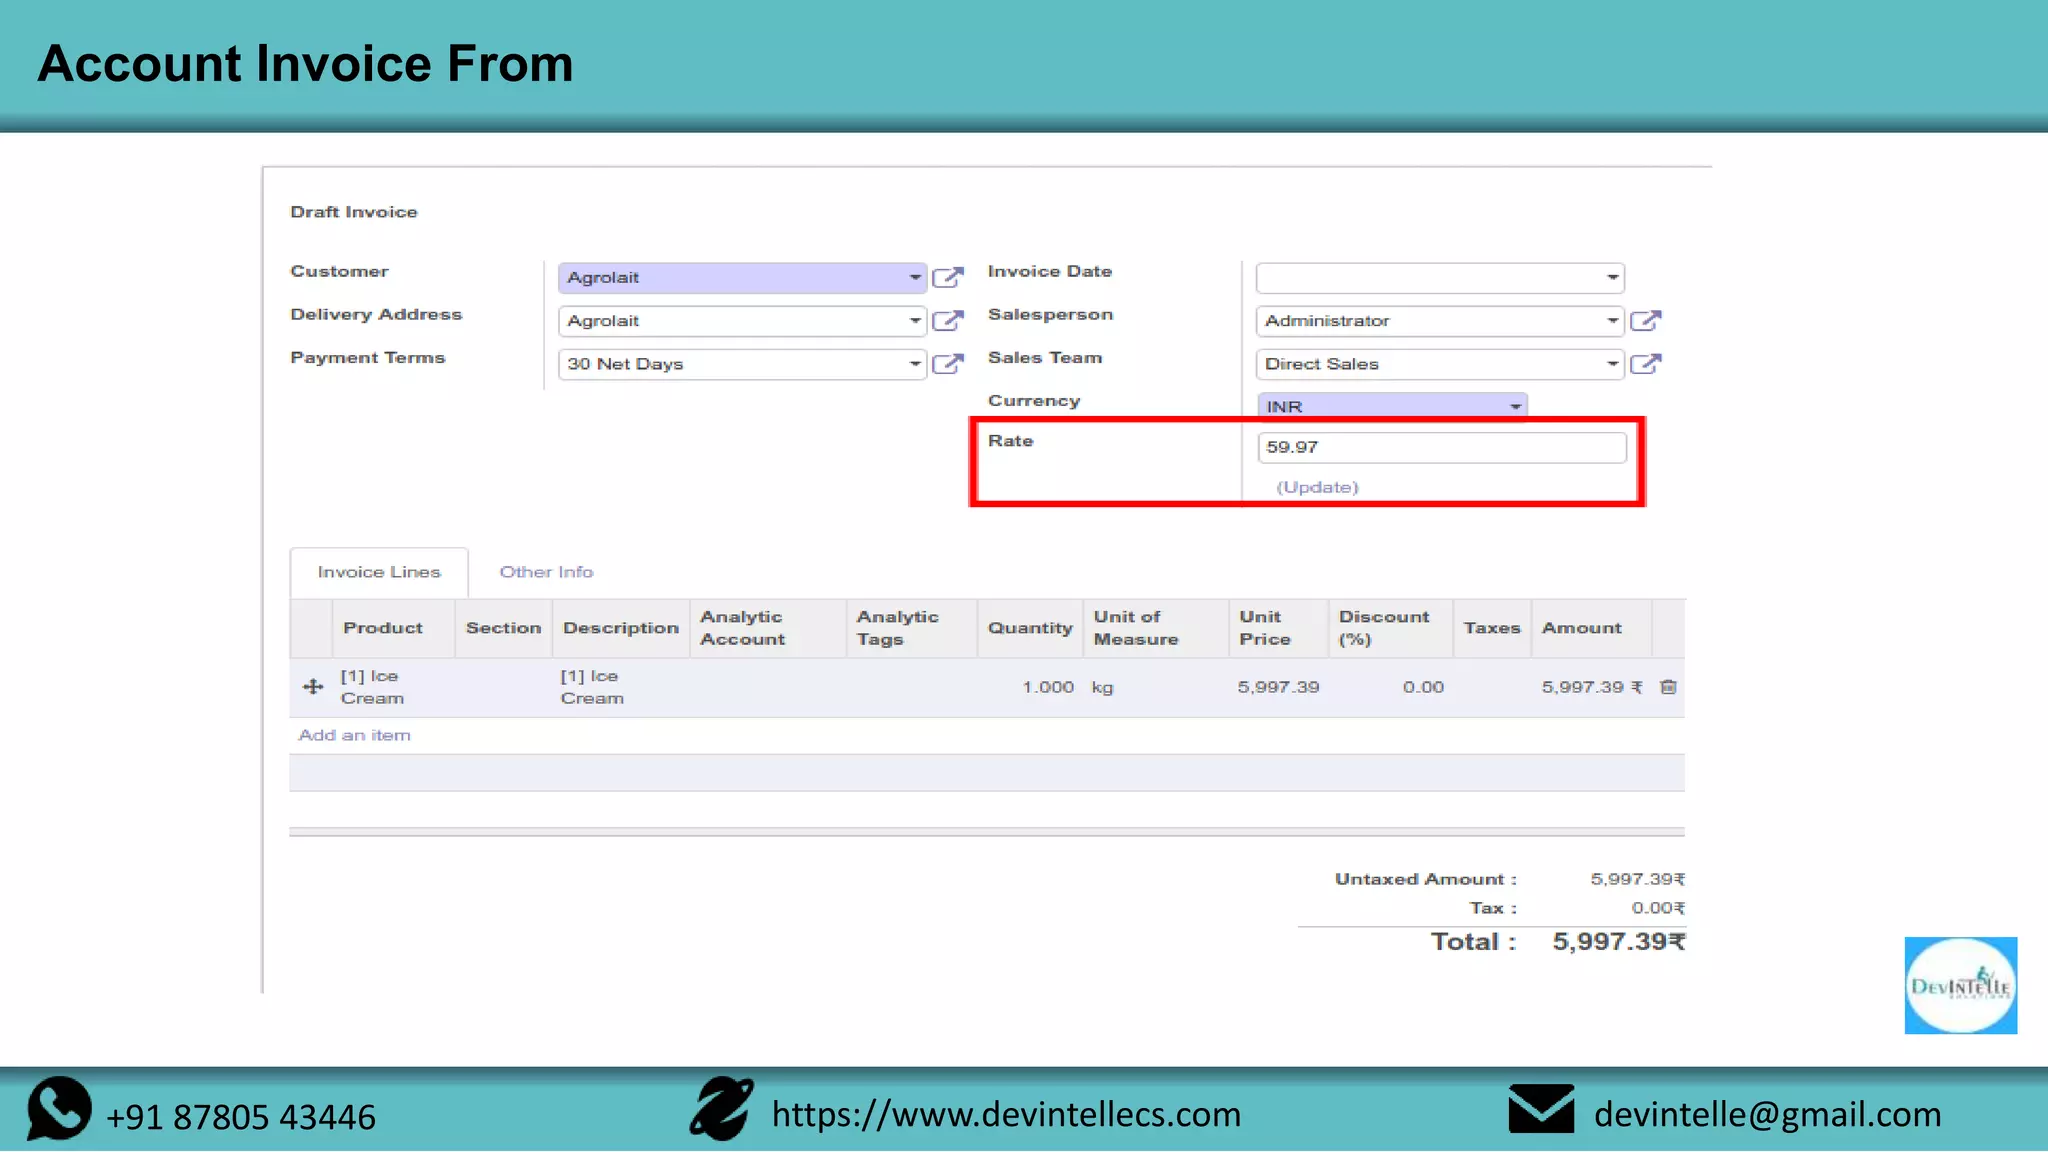Open external link icon beside Salesperson Administrator
The width and height of the screenshot is (2048, 1152).
pos(1645,320)
